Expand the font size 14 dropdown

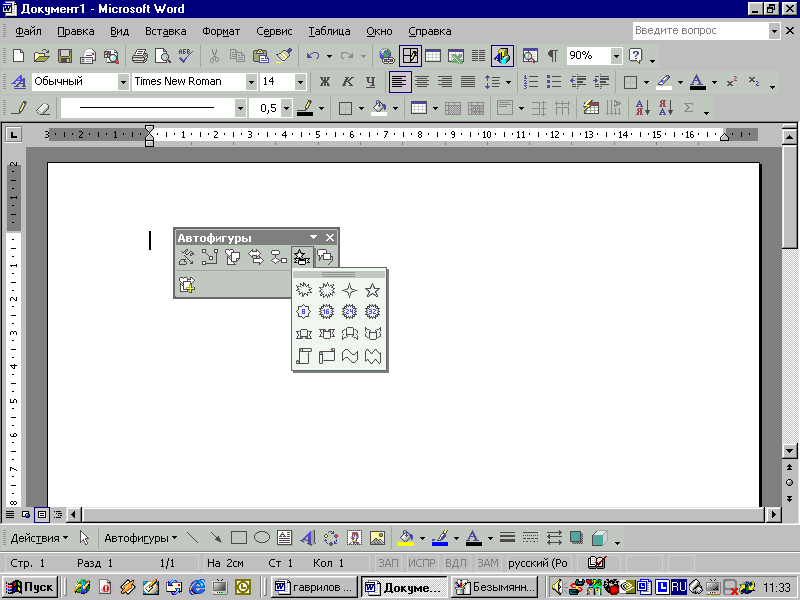[301, 82]
